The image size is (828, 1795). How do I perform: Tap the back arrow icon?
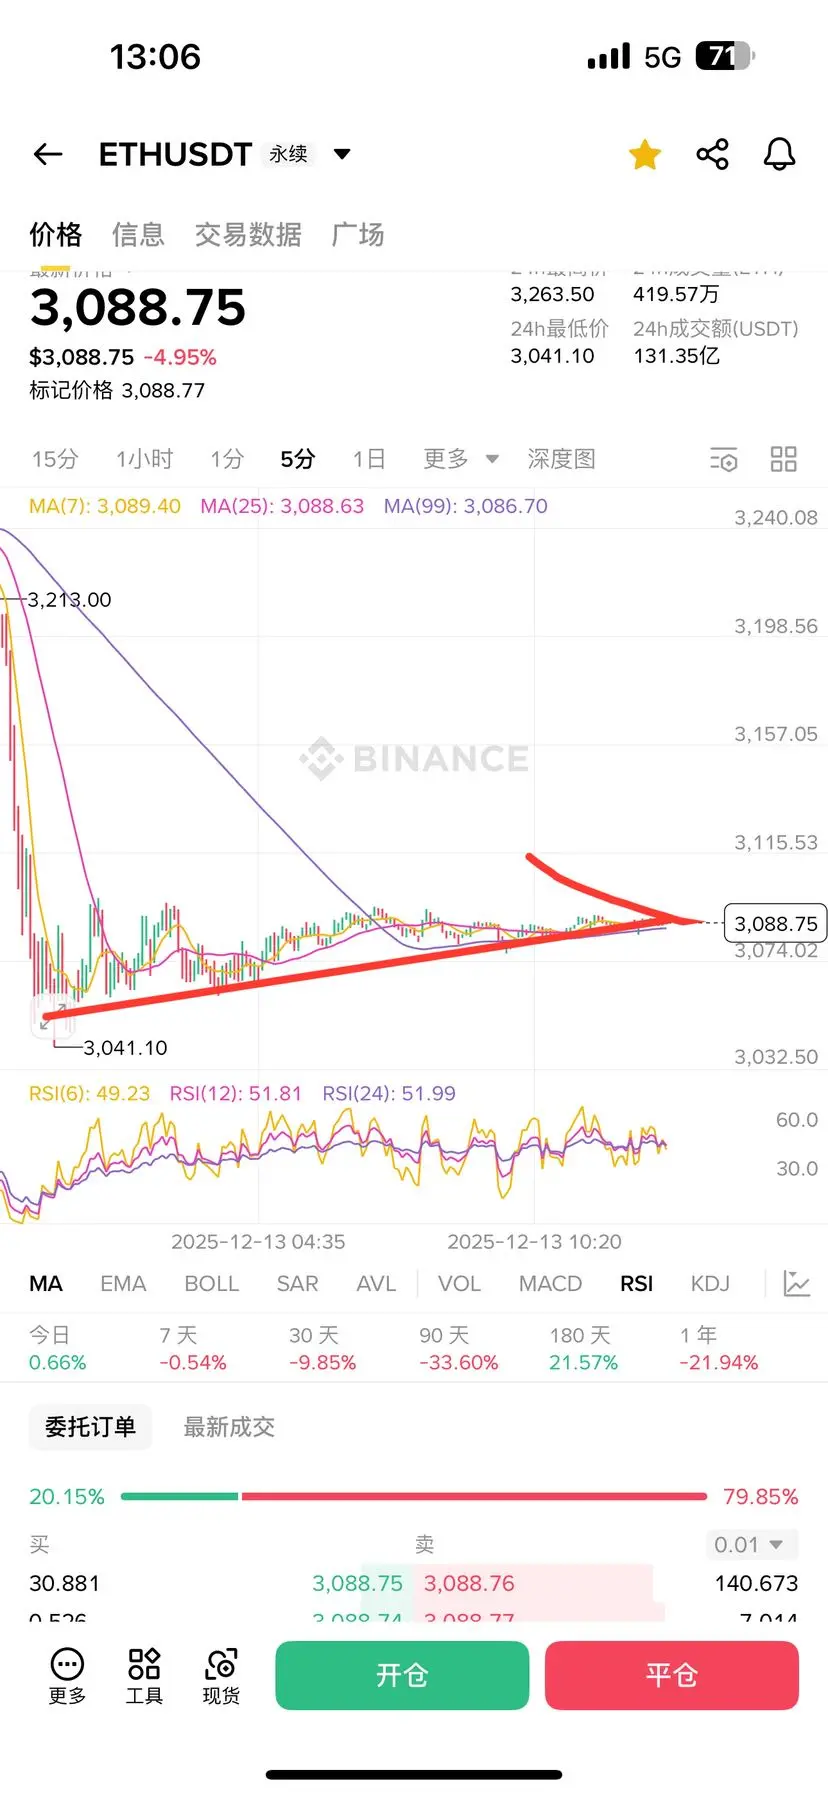click(x=48, y=154)
